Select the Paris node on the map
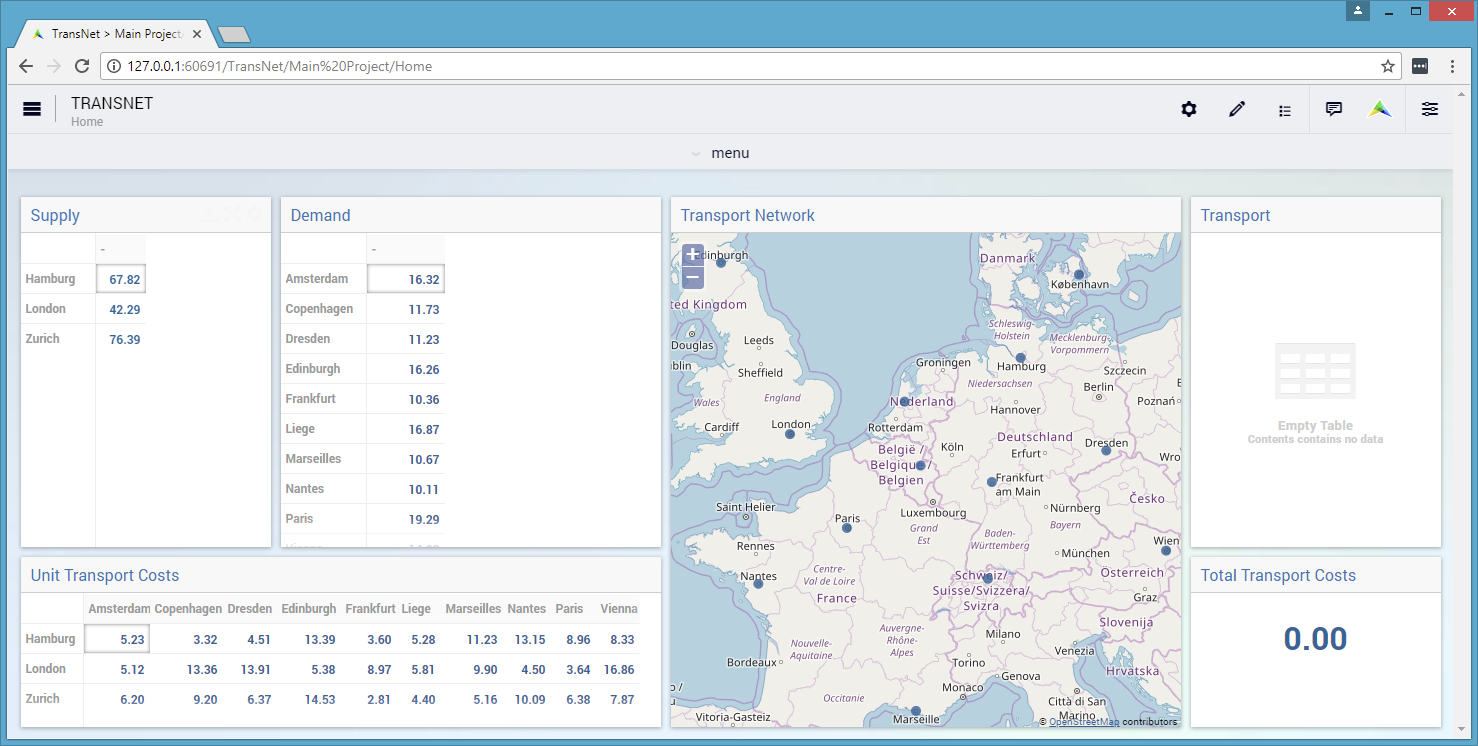This screenshot has width=1478, height=746. (847, 527)
